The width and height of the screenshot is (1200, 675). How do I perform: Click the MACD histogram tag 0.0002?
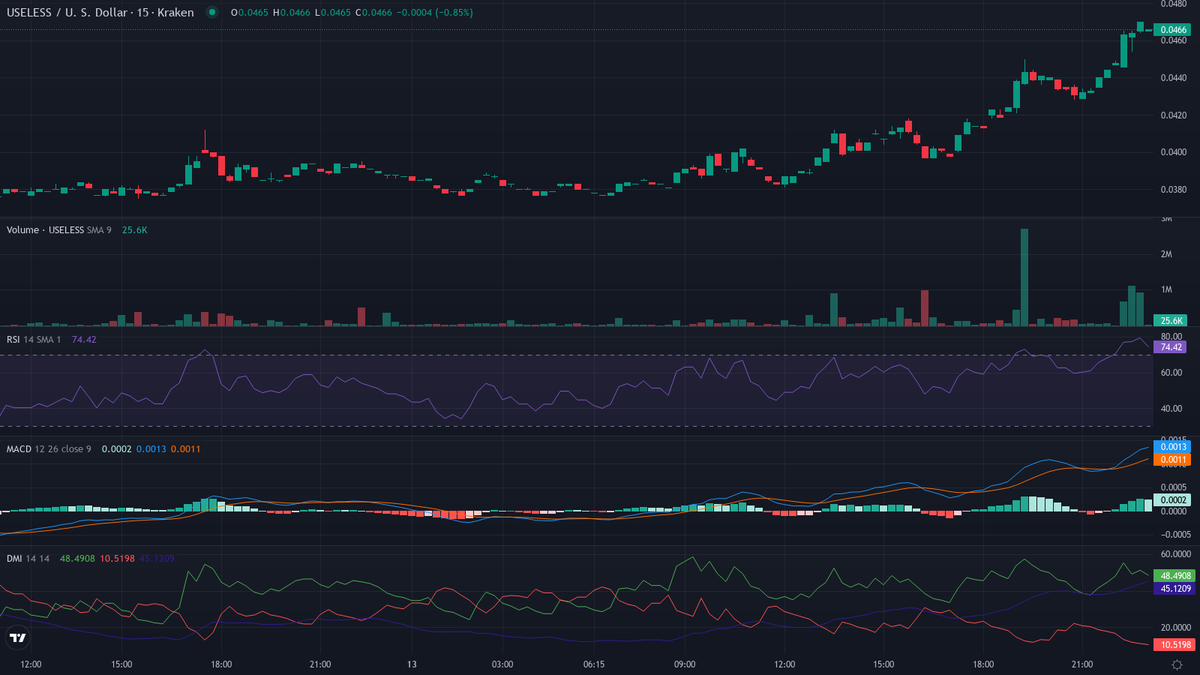pyautogui.click(x=1171, y=500)
